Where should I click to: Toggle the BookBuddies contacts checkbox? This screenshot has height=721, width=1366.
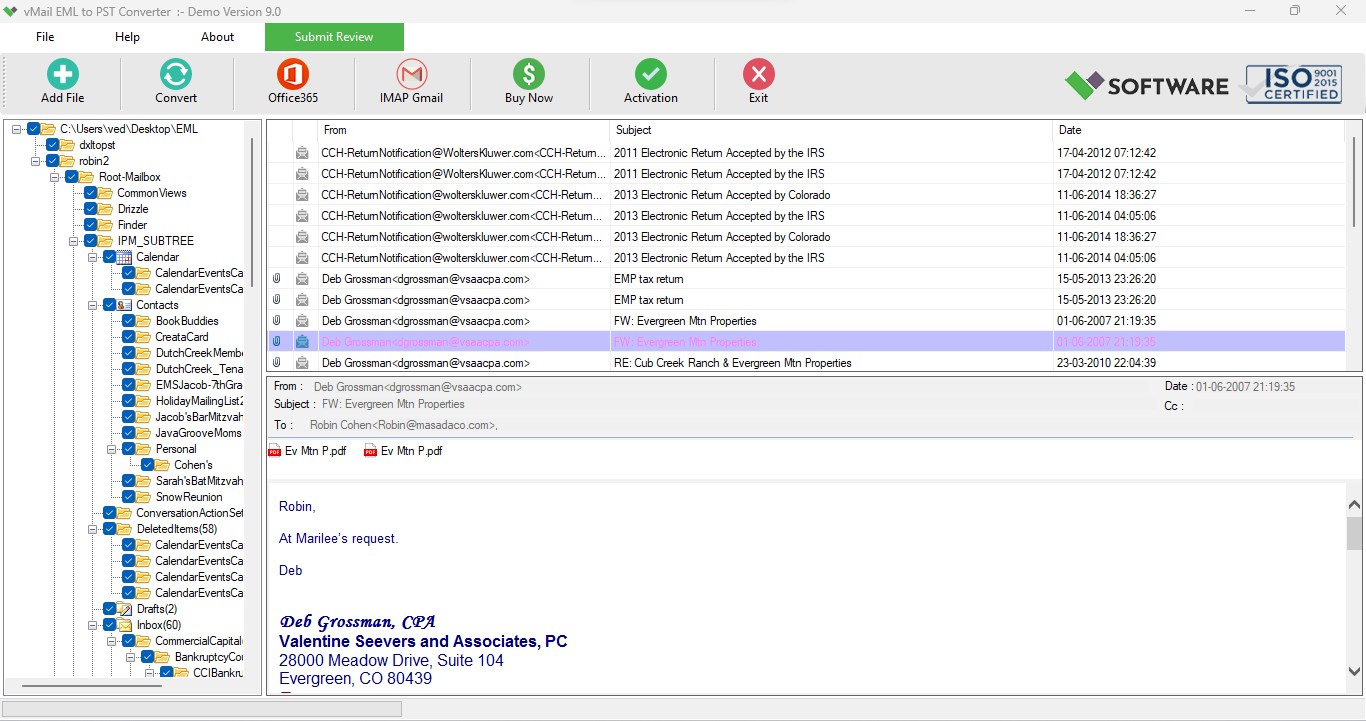[x=129, y=321]
